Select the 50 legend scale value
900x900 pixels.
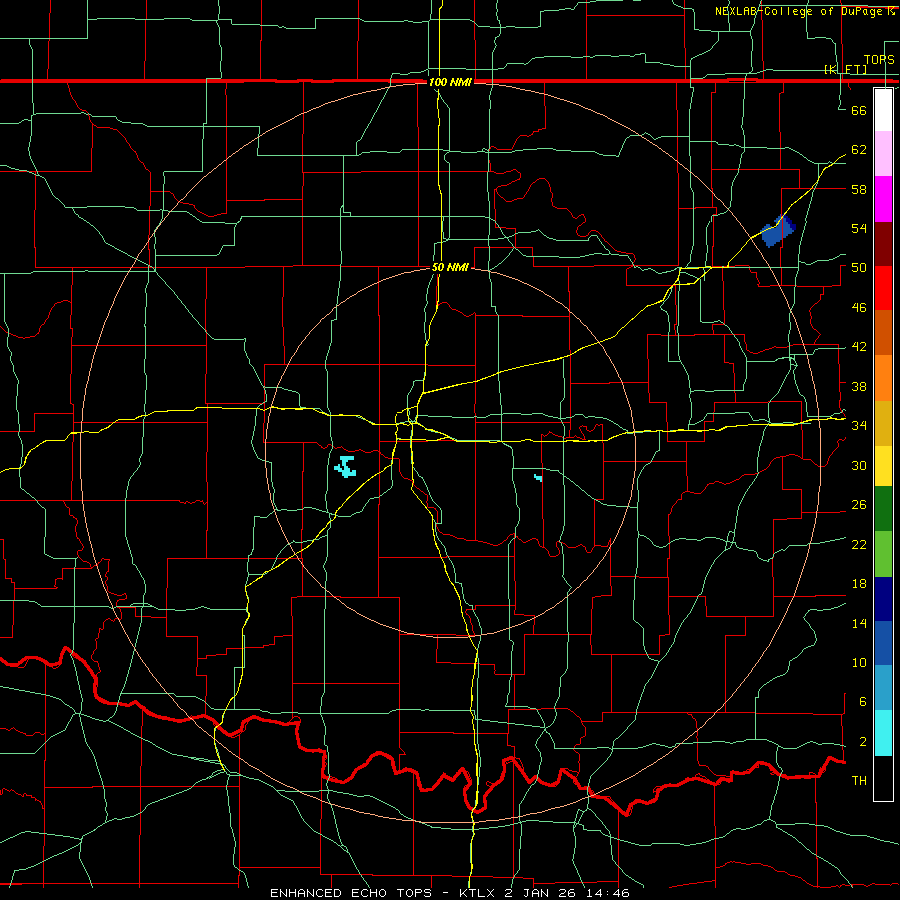coord(859,268)
